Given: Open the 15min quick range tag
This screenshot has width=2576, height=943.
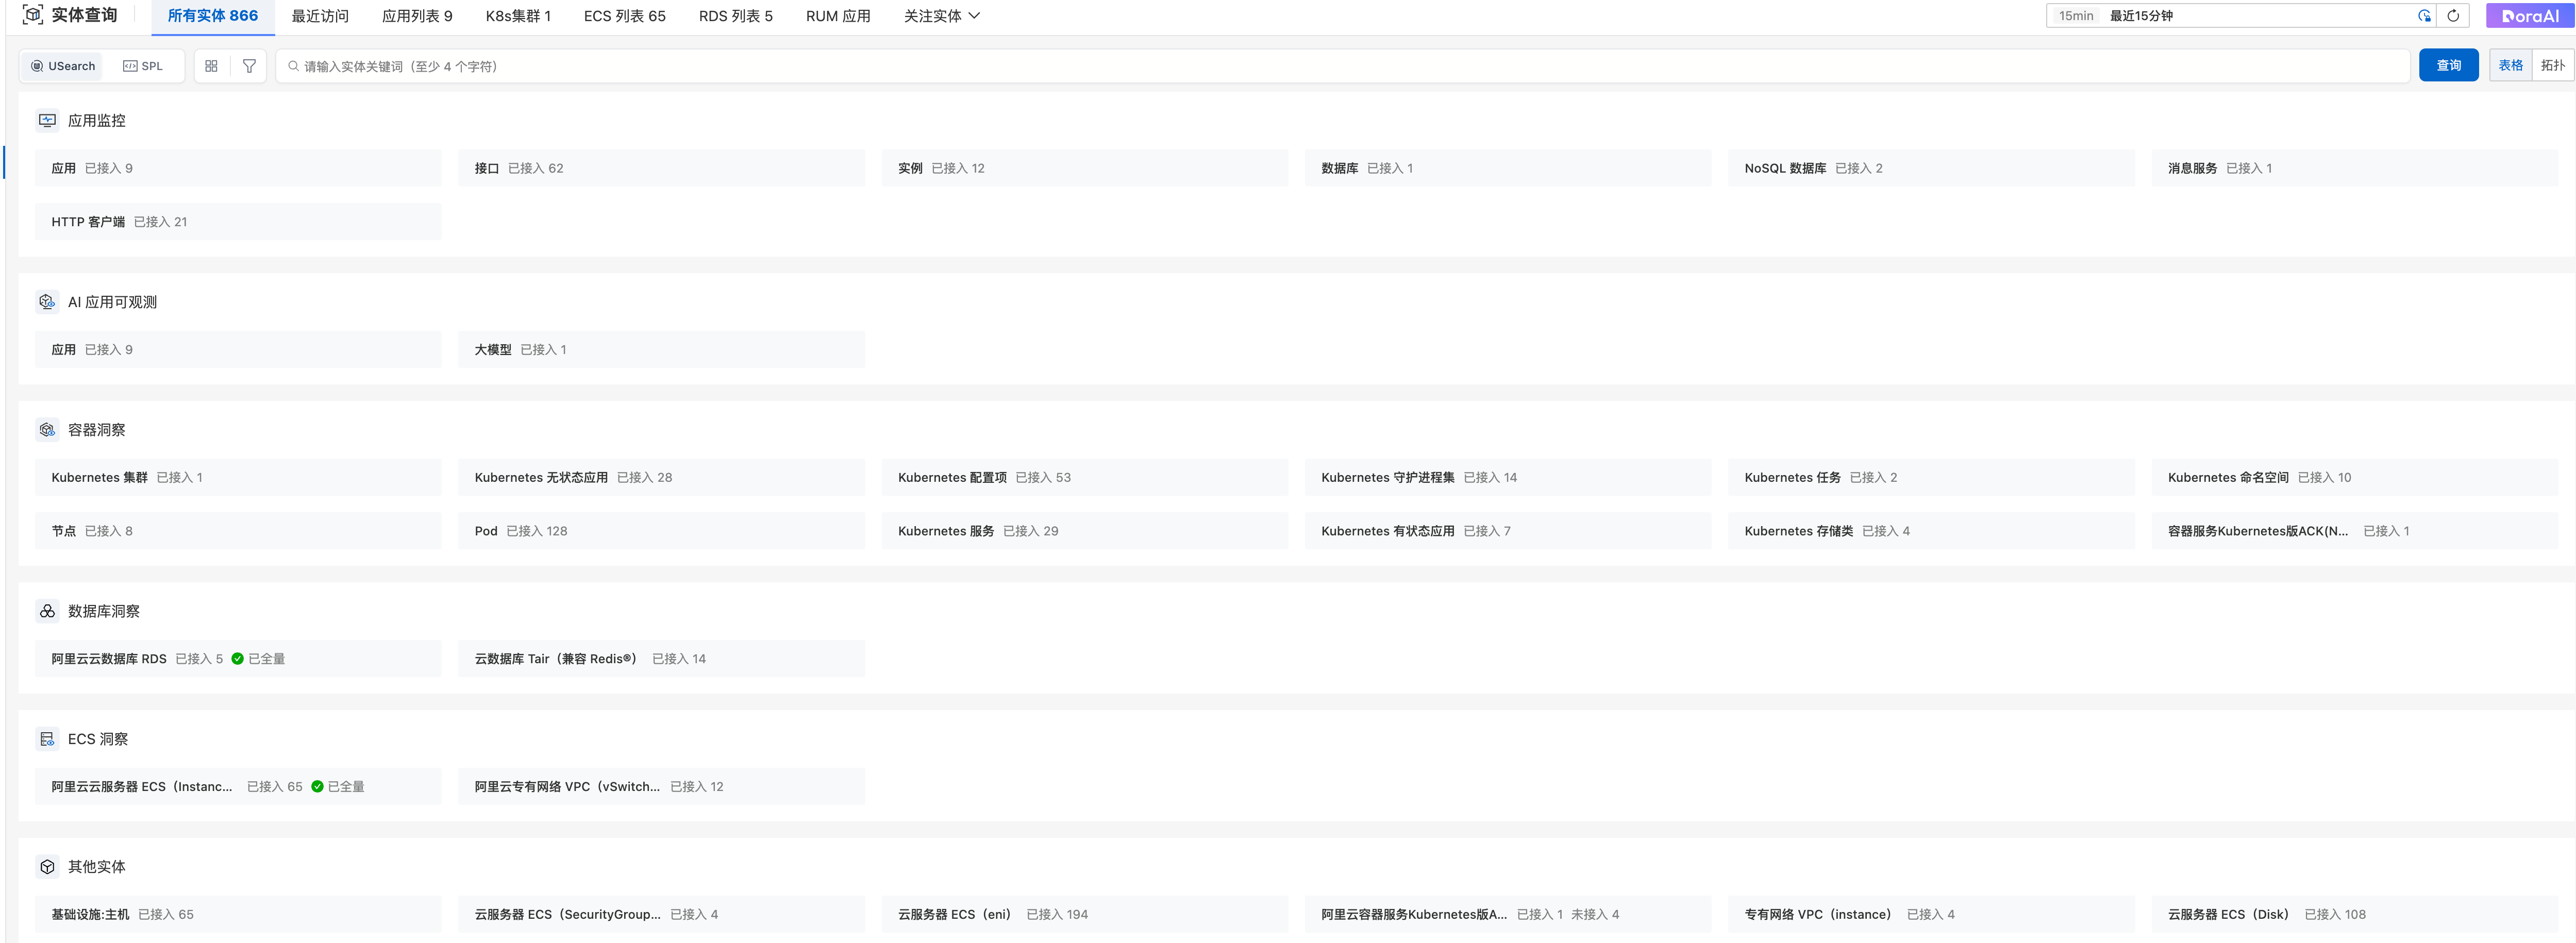Looking at the screenshot, I should tap(2075, 16).
